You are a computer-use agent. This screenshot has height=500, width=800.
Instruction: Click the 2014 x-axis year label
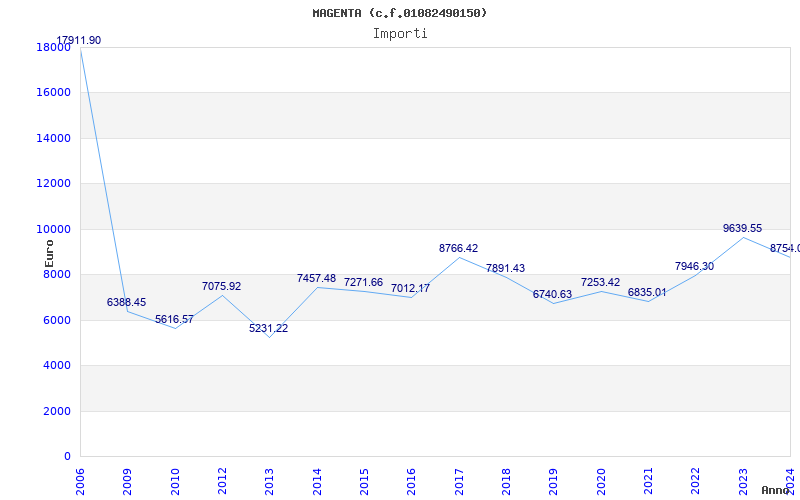[317, 481]
